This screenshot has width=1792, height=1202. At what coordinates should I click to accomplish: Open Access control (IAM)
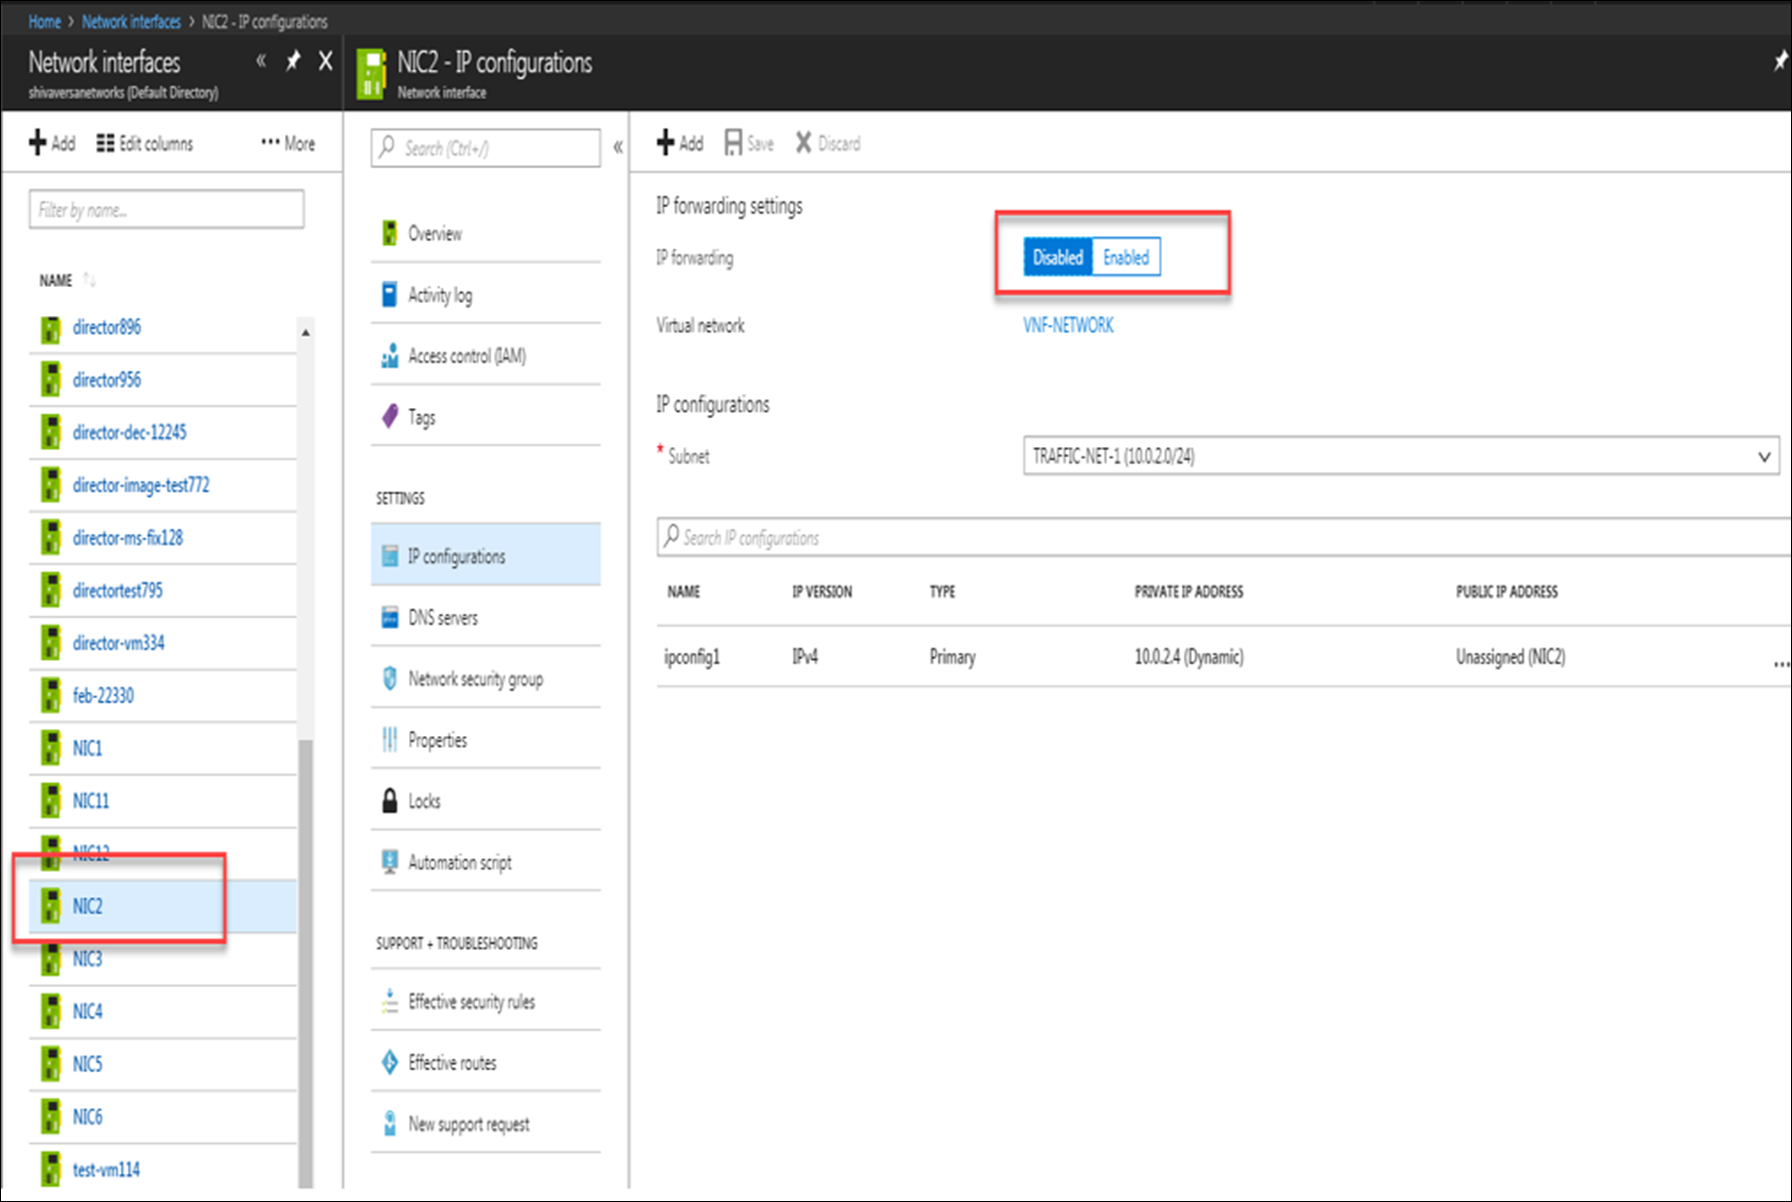pyautogui.click(x=486, y=356)
